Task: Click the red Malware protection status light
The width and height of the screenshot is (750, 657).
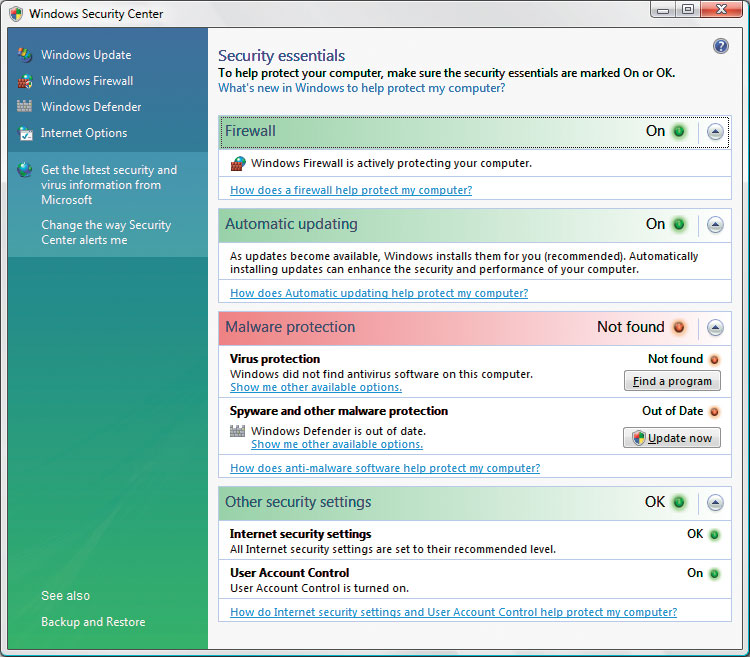Action: pyautogui.click(x=679, y=327)
